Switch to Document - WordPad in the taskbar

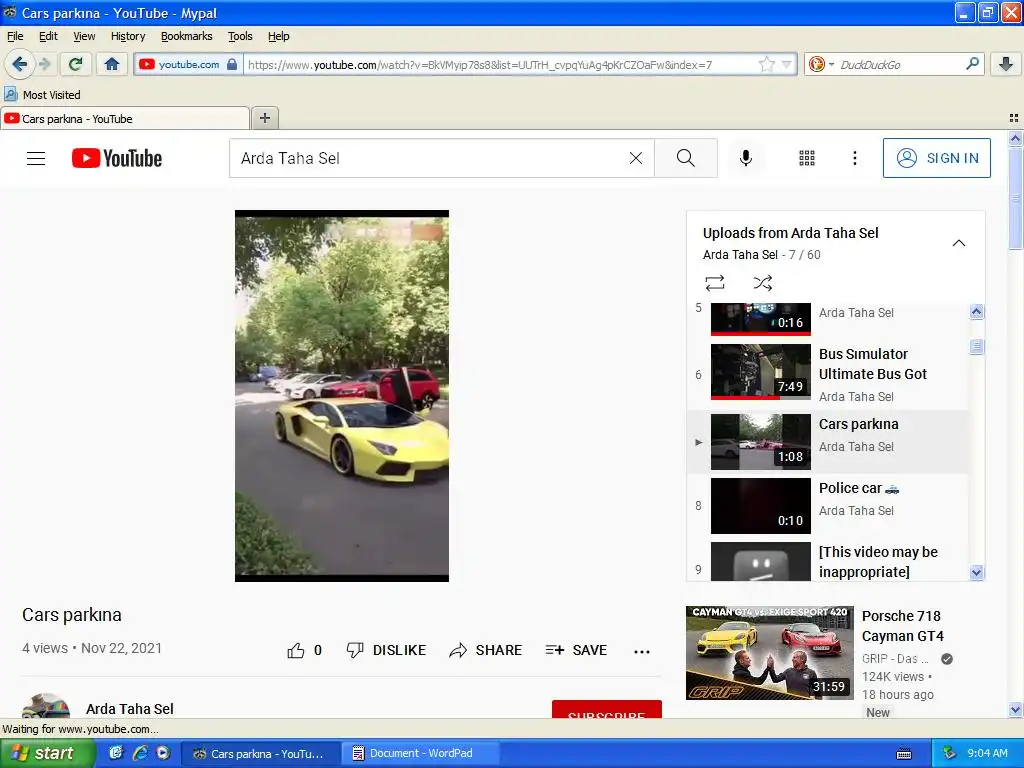tap(420, 753)
